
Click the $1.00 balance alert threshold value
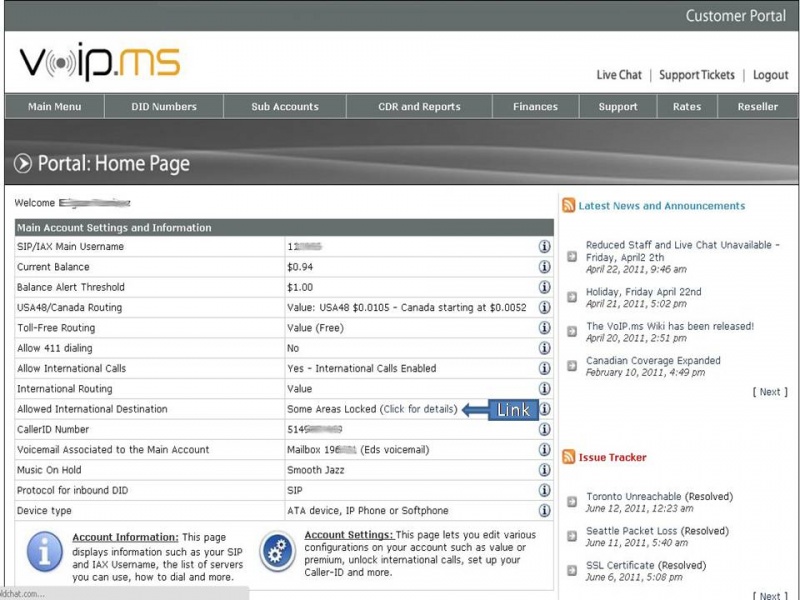[300, 287]
